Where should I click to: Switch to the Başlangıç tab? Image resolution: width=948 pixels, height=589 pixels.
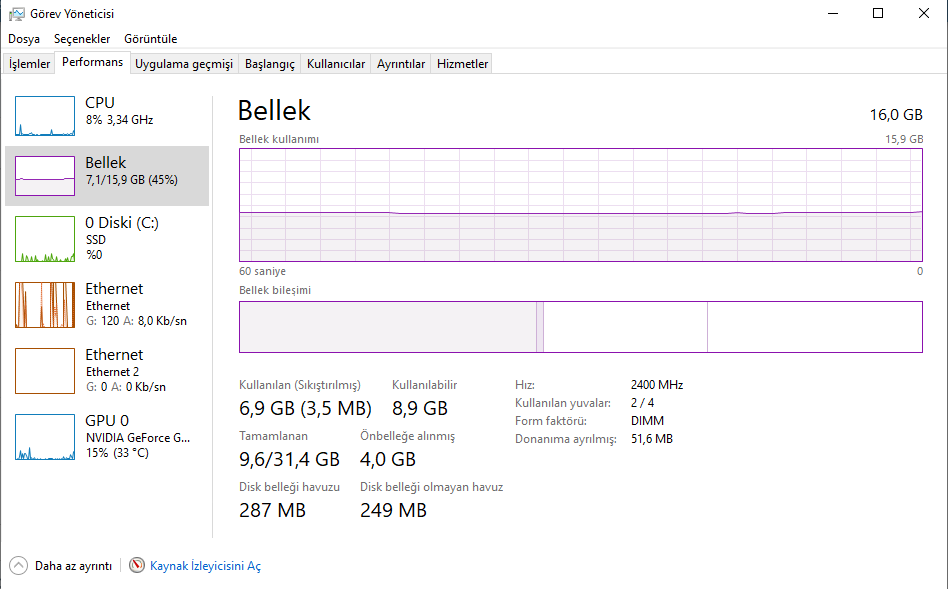point(270,64)
